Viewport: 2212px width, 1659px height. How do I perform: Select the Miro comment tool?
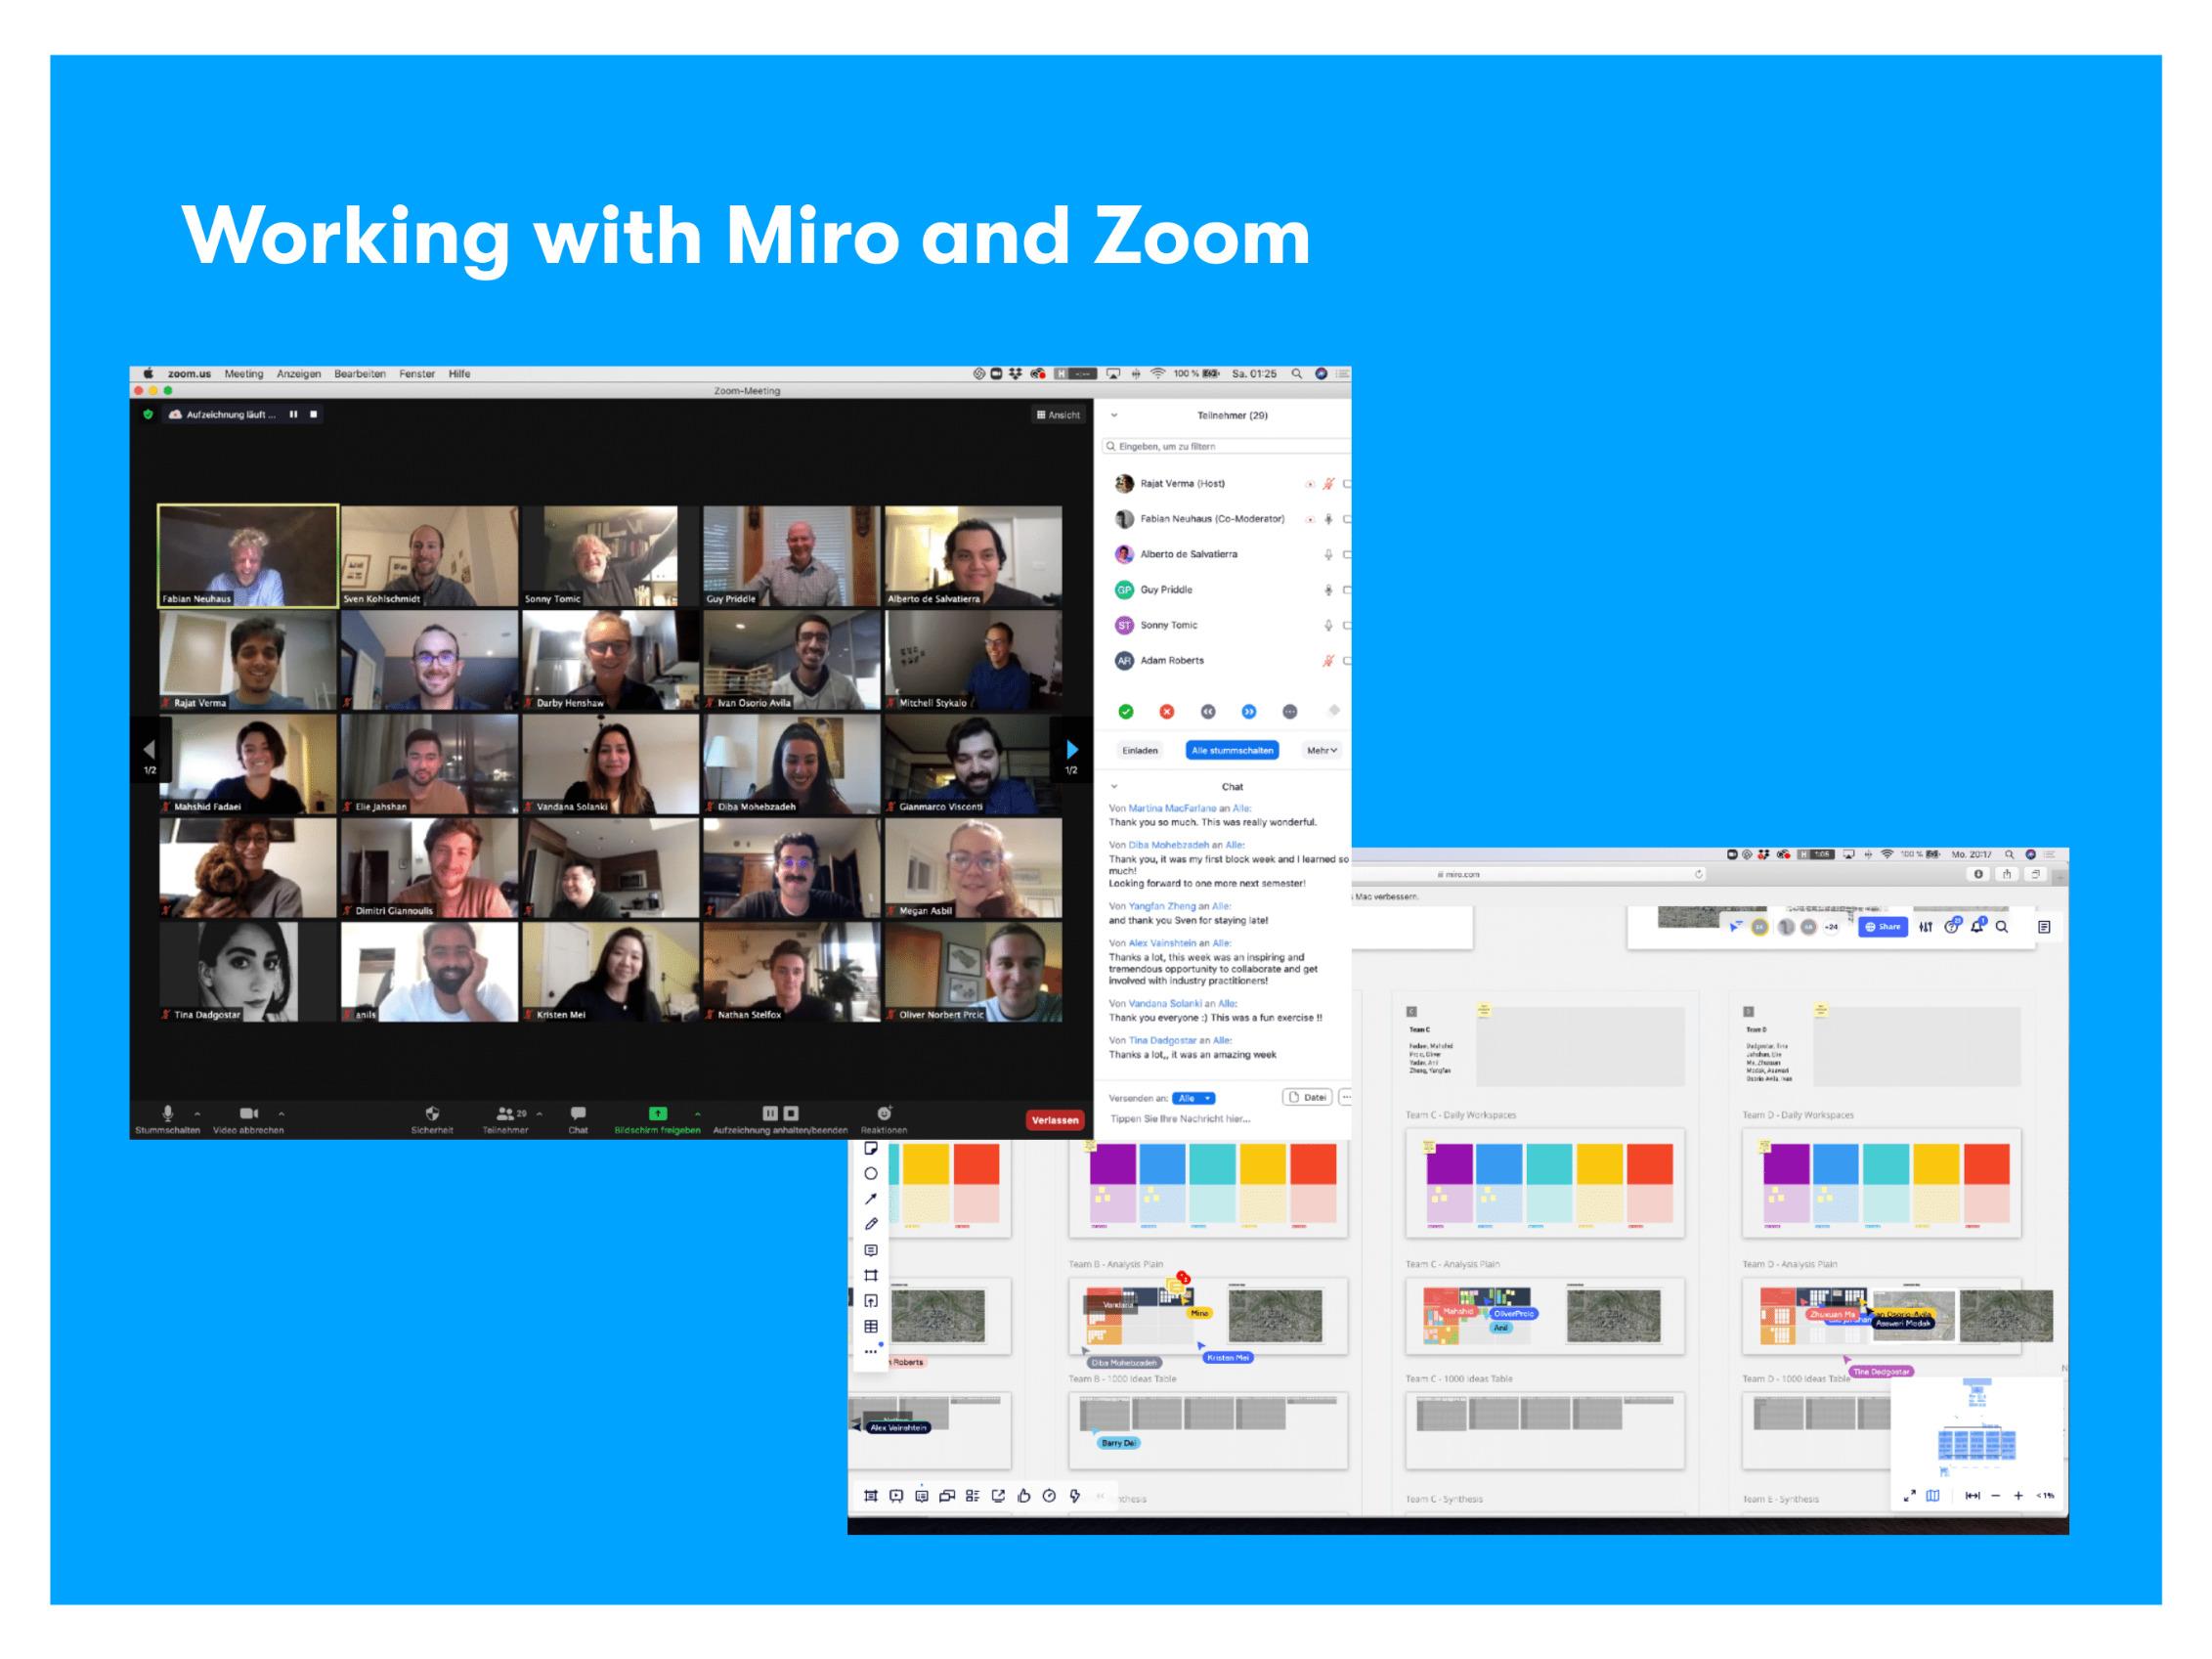click(871, 1250)
